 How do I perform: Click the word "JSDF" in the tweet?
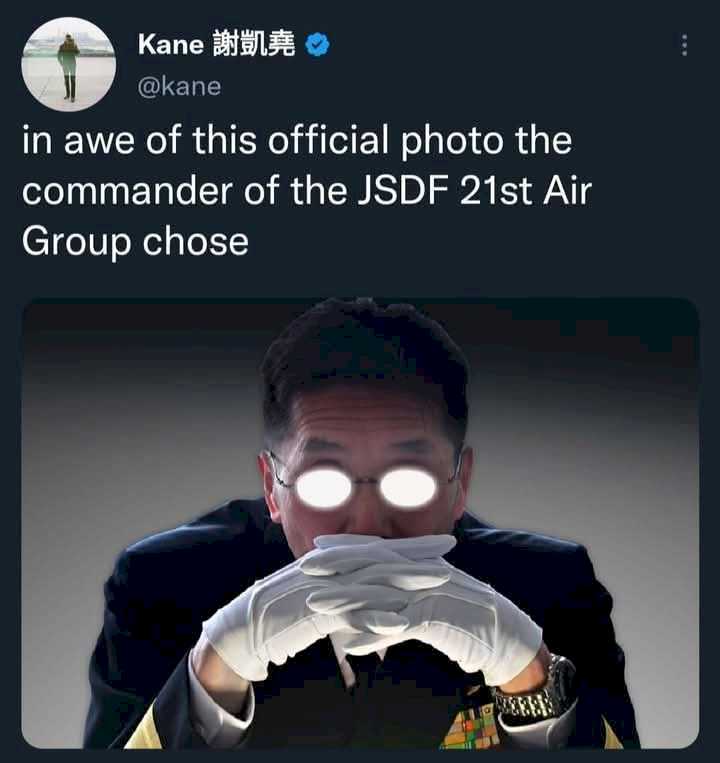[x=404, y=190]
